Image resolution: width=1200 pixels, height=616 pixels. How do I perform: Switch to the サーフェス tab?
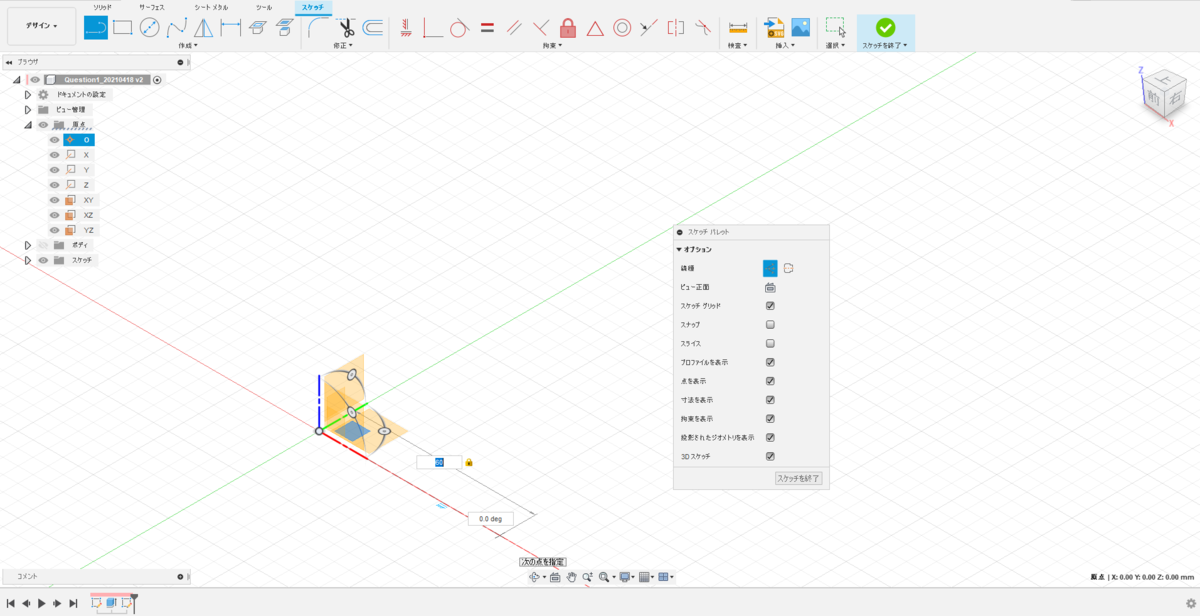tap(152, 6)
